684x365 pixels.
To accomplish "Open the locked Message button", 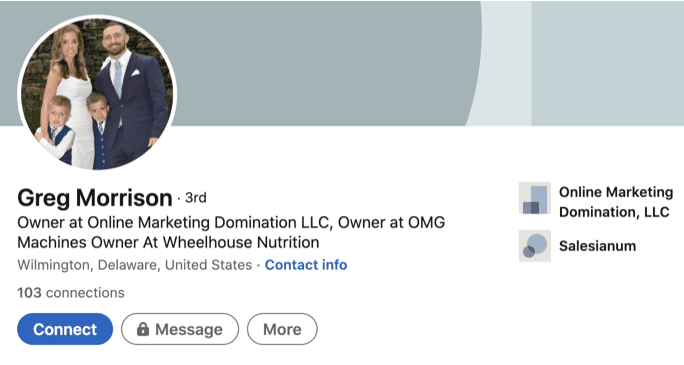I will pyautogui.click(x=180, y=329).
